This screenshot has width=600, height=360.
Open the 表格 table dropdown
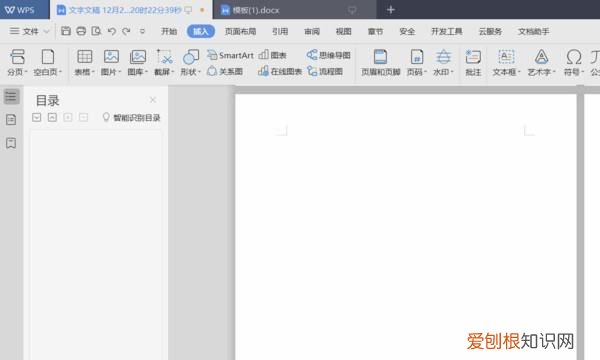[x=85, y=72]
